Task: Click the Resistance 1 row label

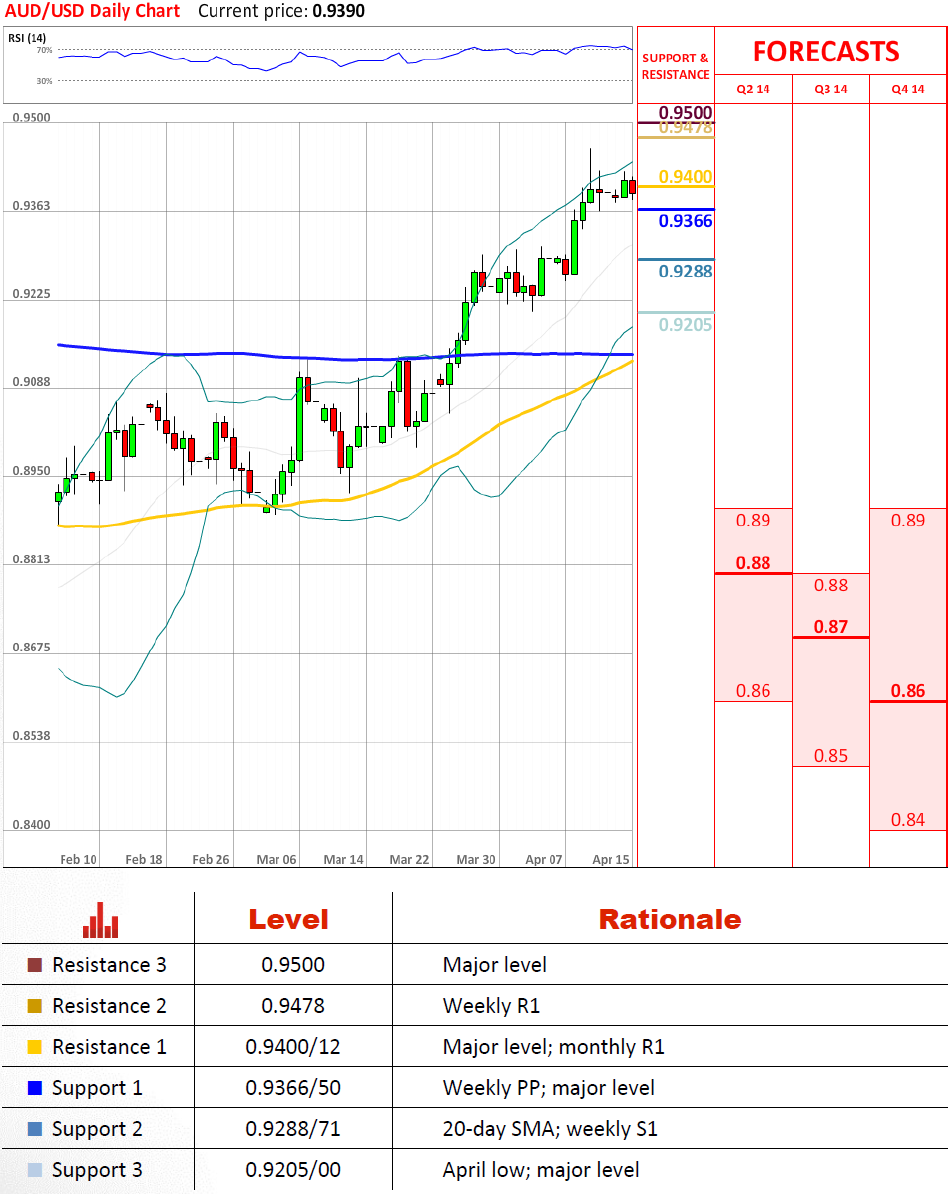Action: 109,1047
